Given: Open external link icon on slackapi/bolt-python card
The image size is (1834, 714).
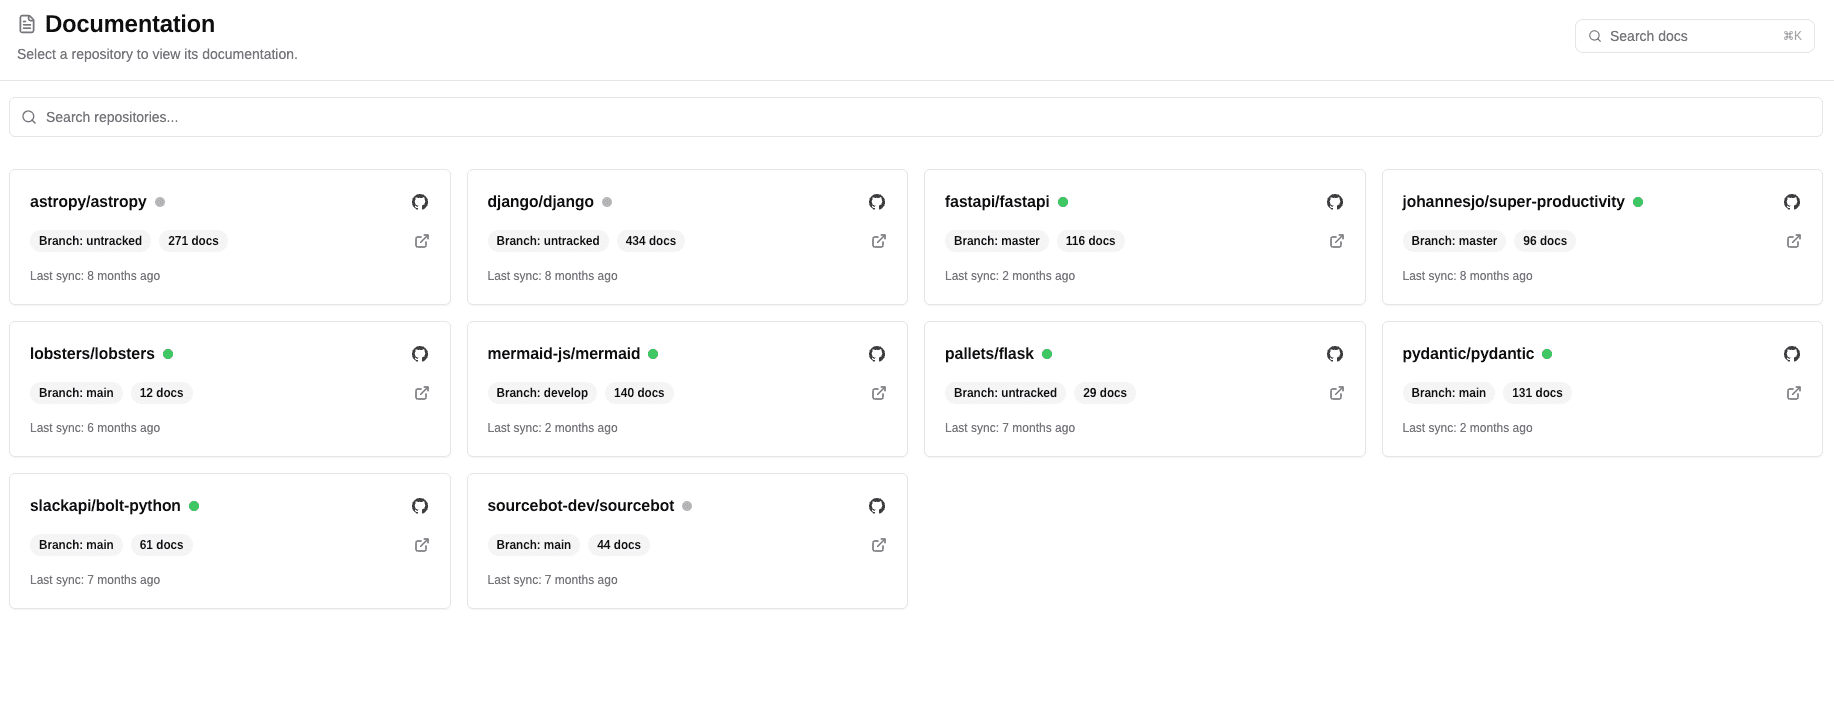Looking at the screenshot, I should coord(422,545).
